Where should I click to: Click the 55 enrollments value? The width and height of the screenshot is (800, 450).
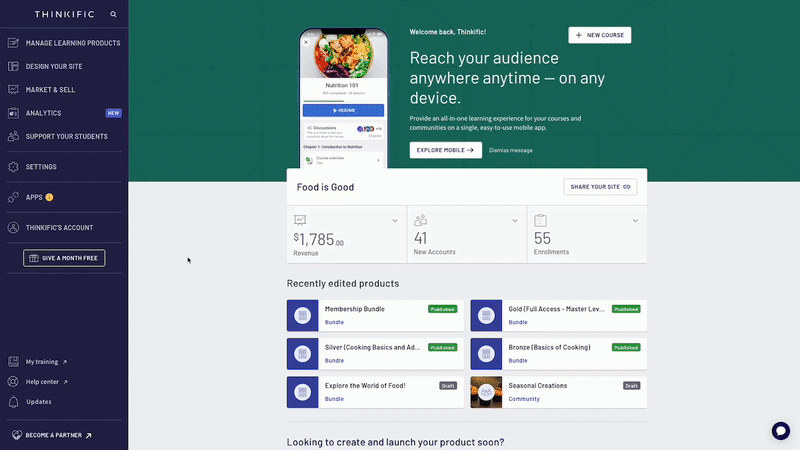pos(542,238)
